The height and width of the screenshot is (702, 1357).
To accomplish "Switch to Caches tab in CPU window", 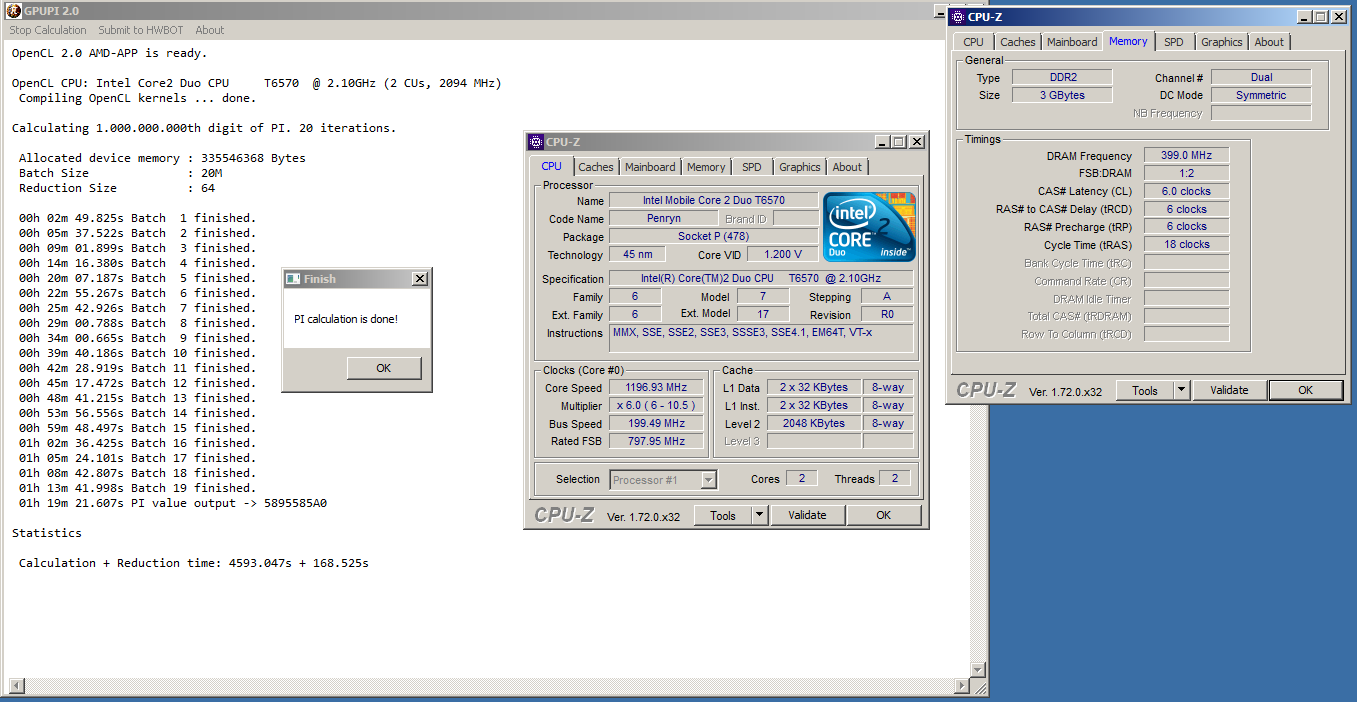I will tap(596, 167).
